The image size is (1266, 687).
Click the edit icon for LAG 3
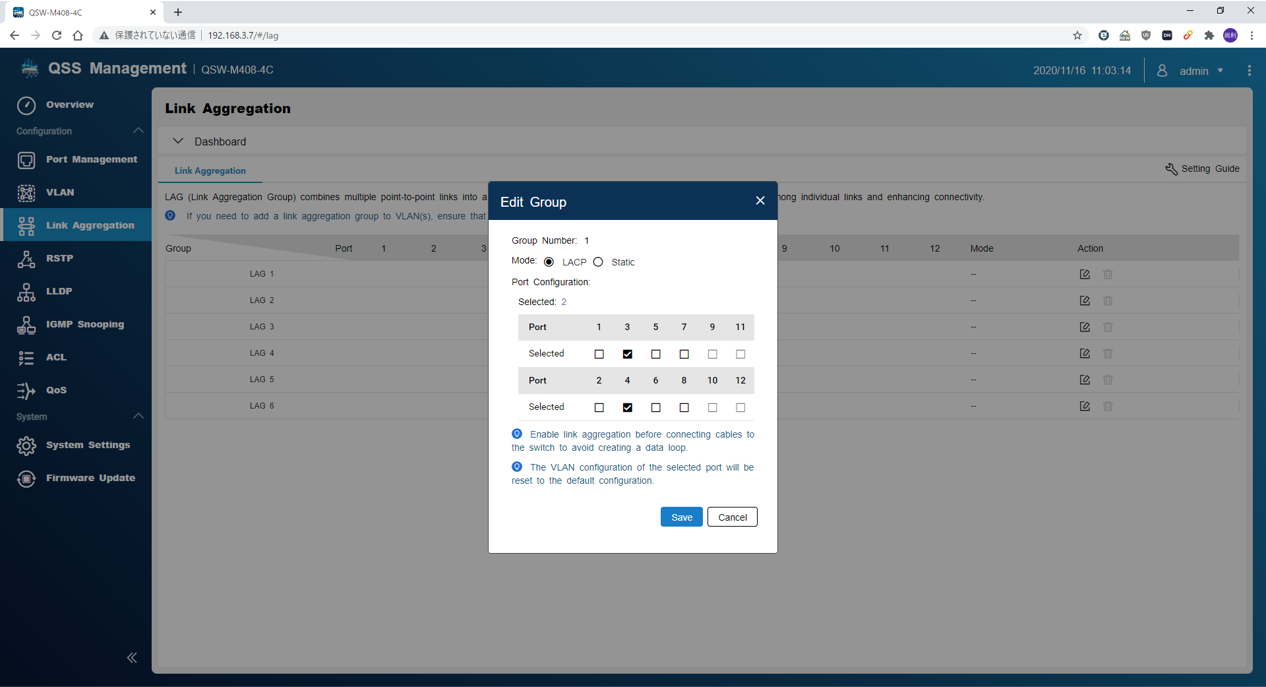coord(1084,327)
